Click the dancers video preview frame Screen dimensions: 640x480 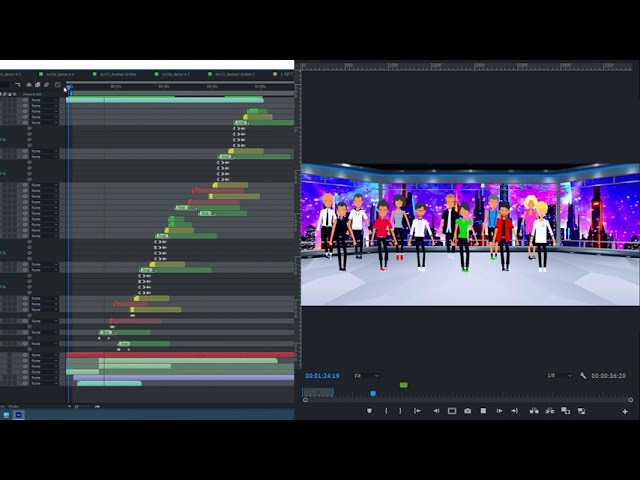click(470, 234)
